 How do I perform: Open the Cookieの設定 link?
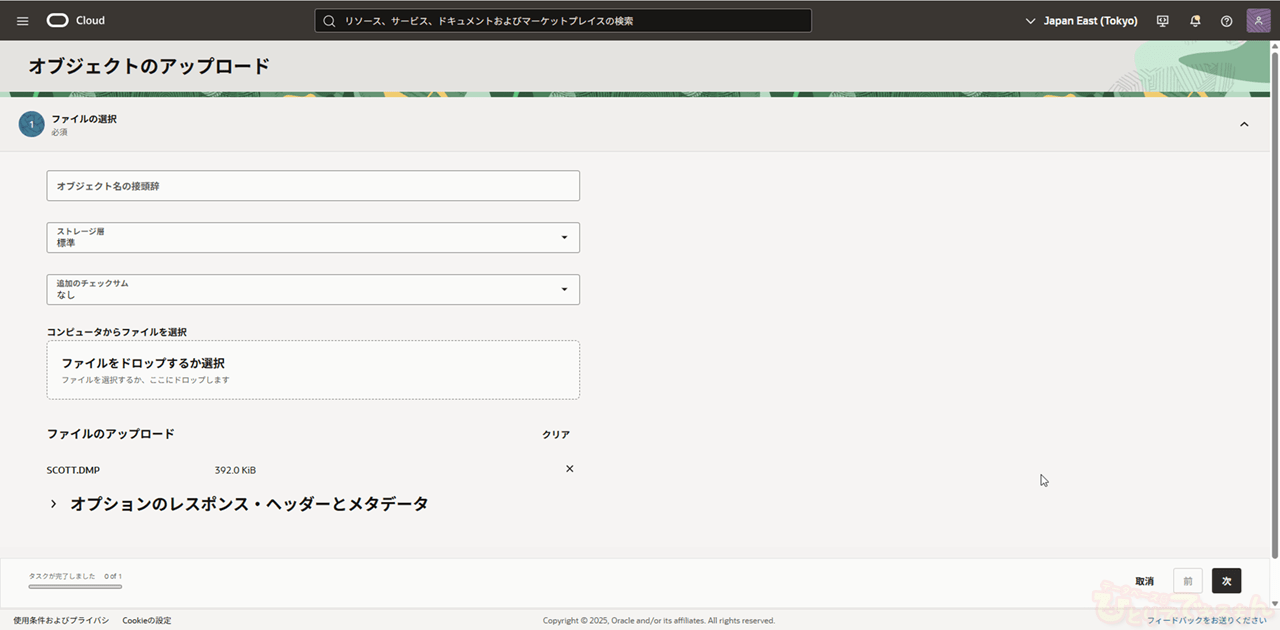tap(147, 621)
